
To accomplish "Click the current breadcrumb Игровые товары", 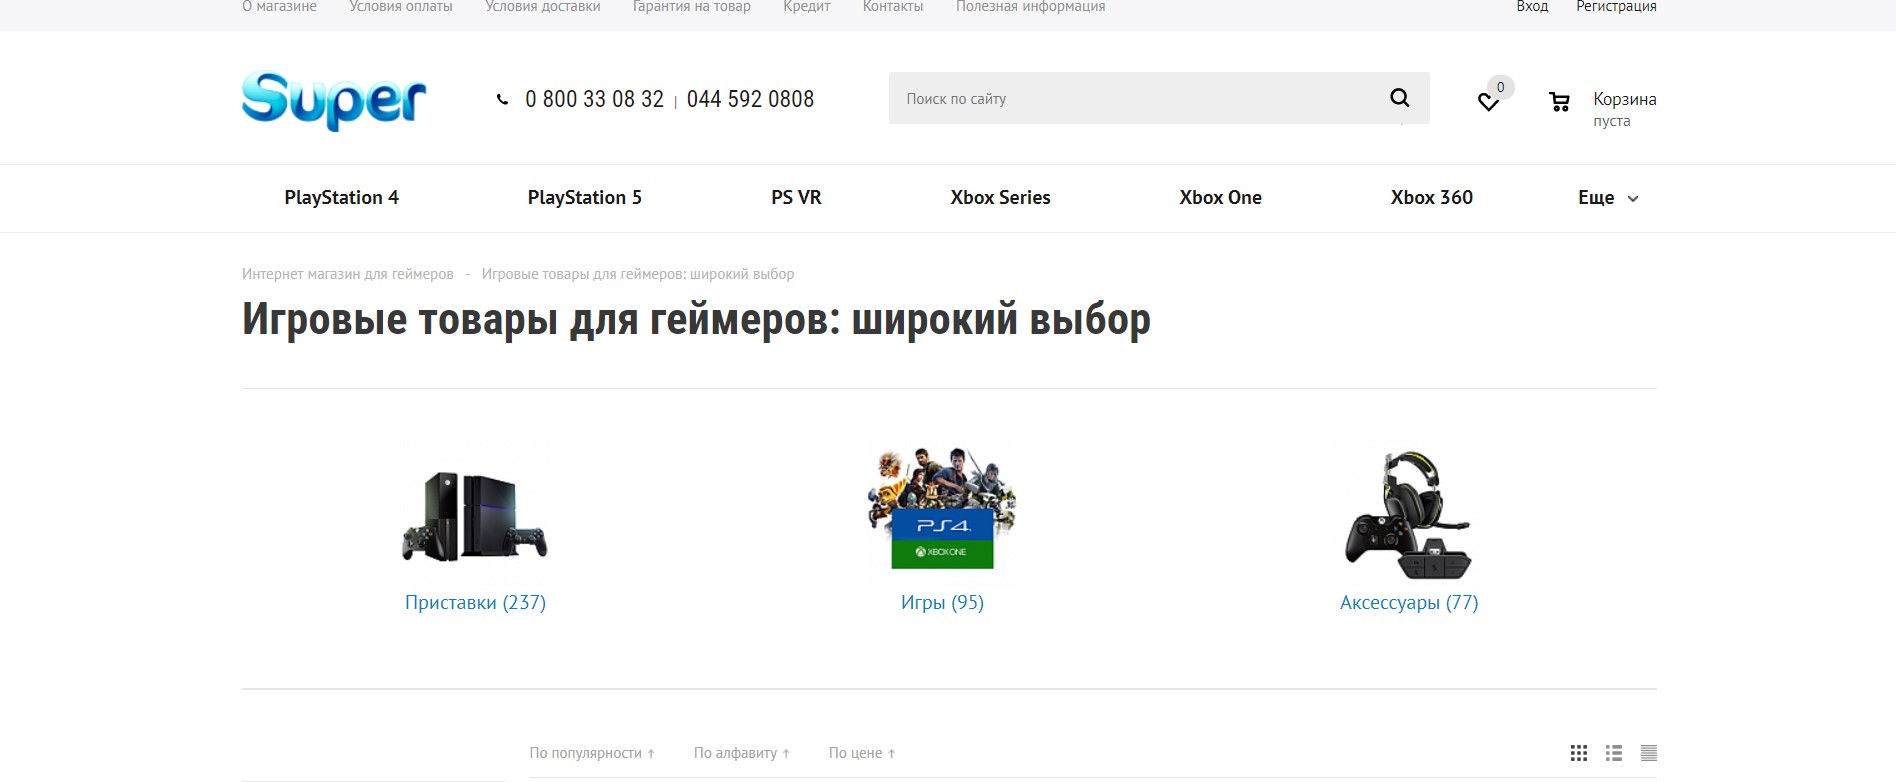I will pos(638,274).
